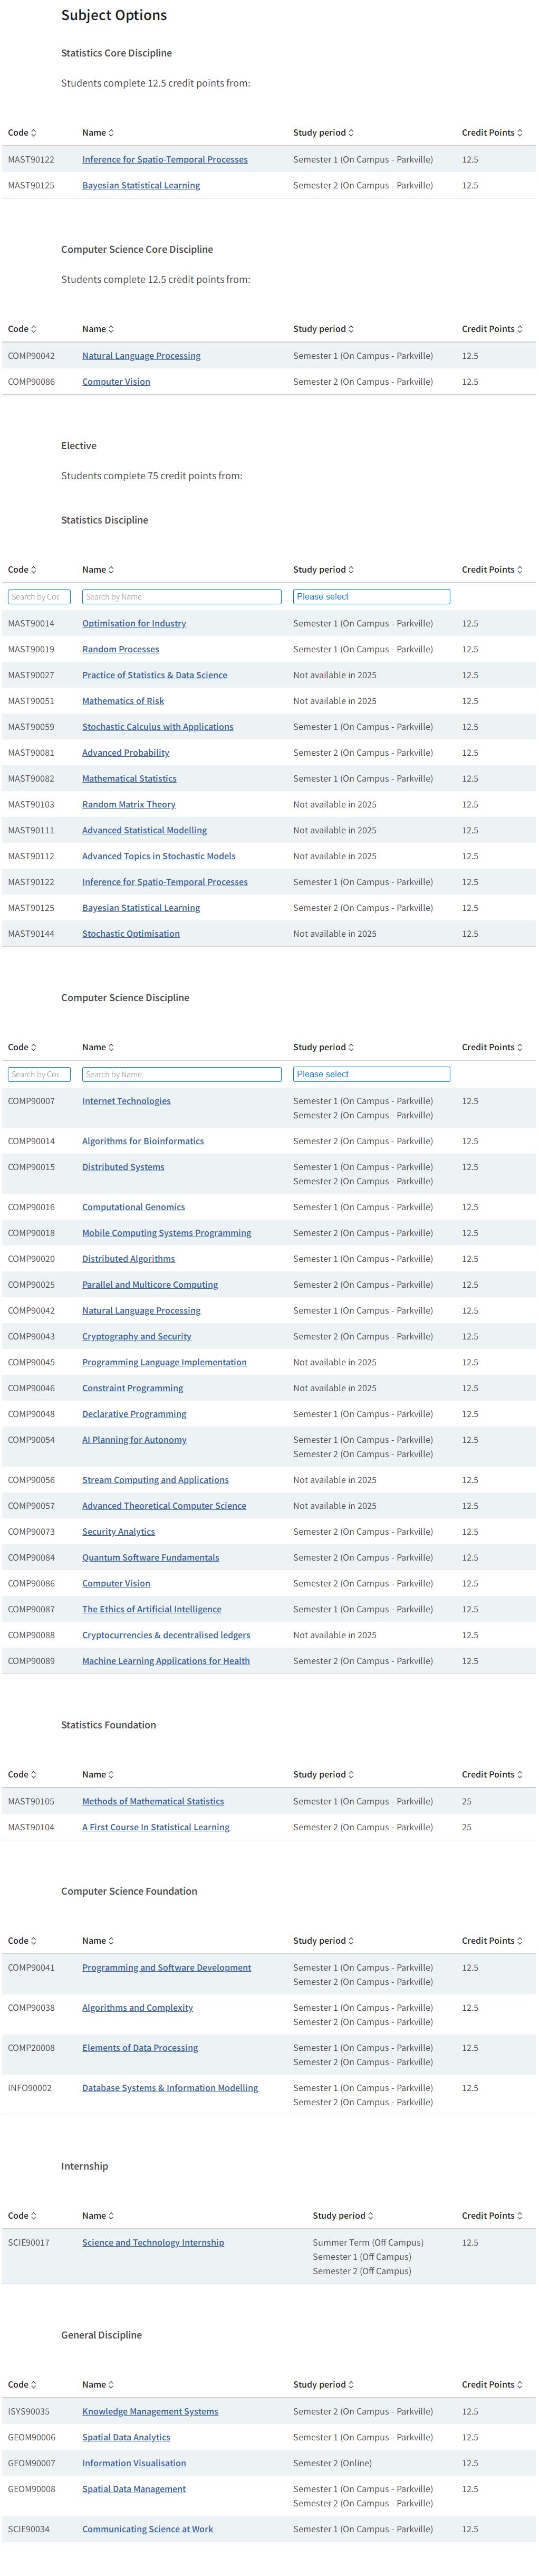Open the Stochastic Calculus with Applications subject link

pyautogui.click(x=157, y=727)
